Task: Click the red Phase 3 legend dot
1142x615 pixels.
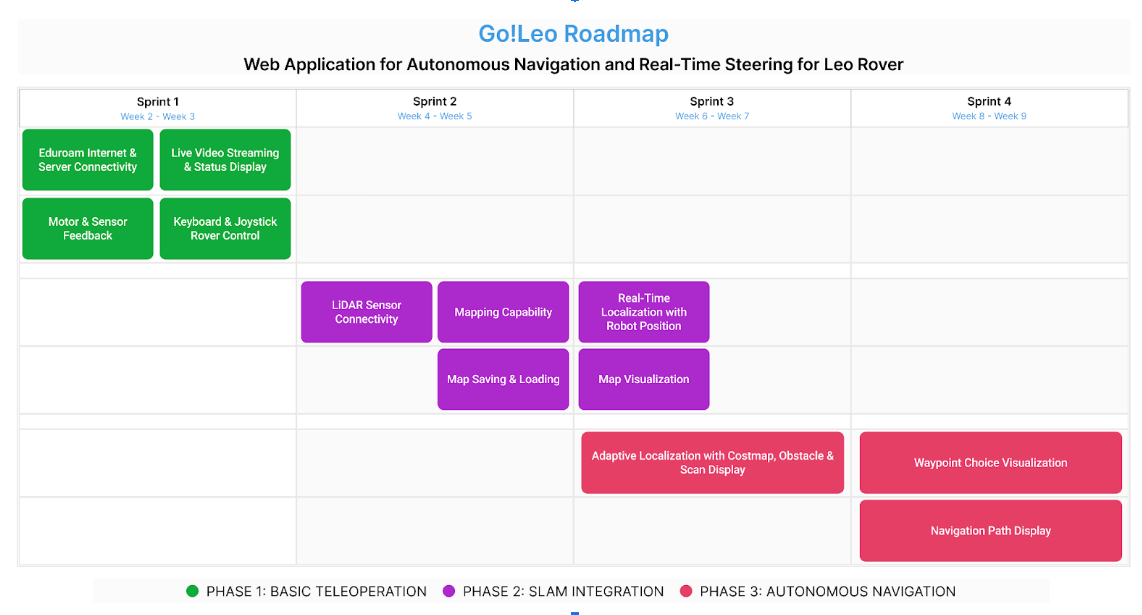Action: pos(686,592)
